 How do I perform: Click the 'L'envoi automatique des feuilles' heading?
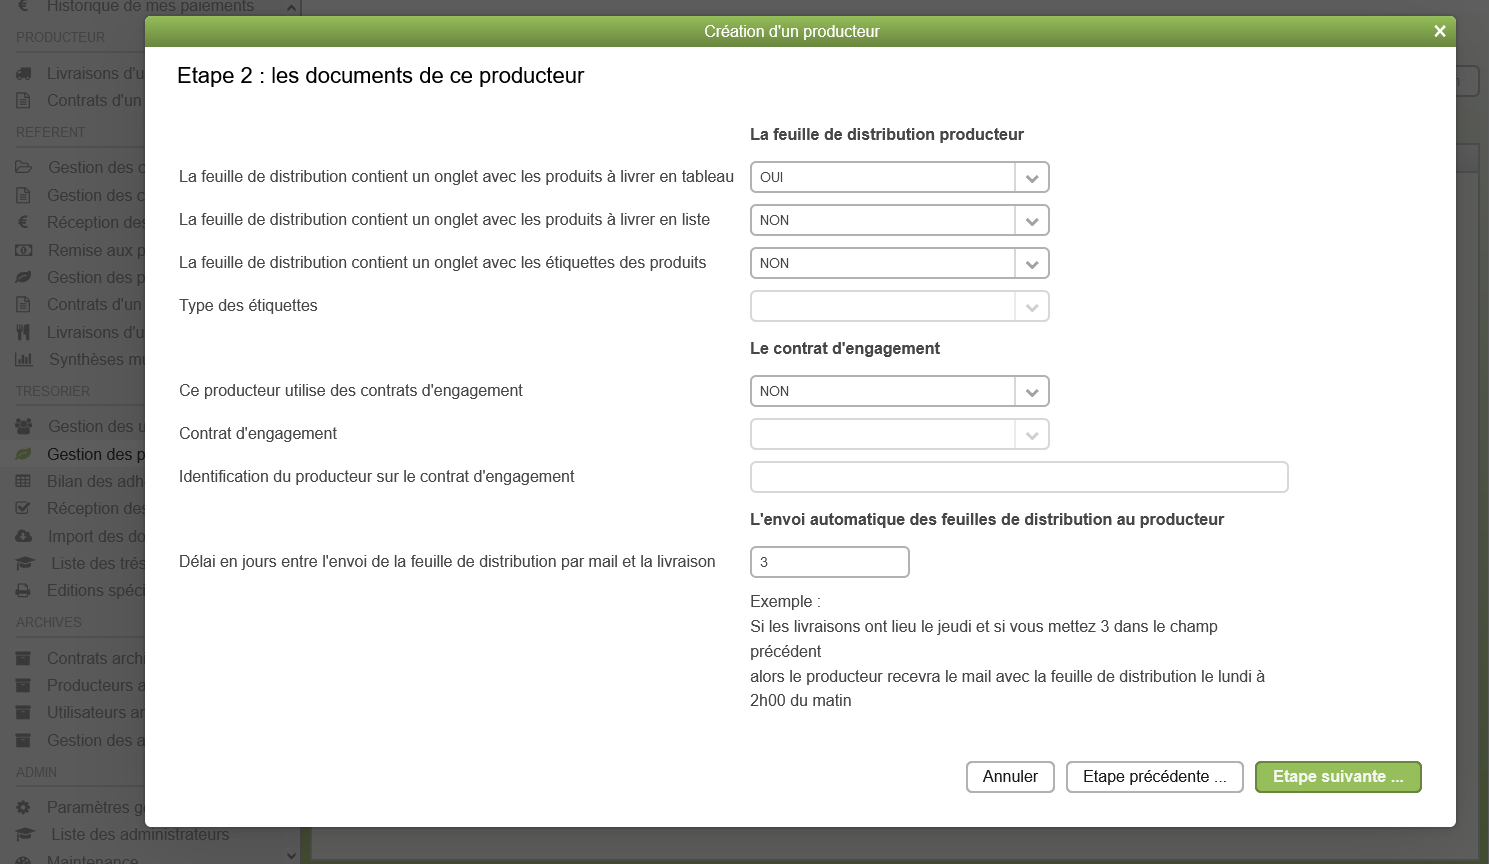click(987, 519)
